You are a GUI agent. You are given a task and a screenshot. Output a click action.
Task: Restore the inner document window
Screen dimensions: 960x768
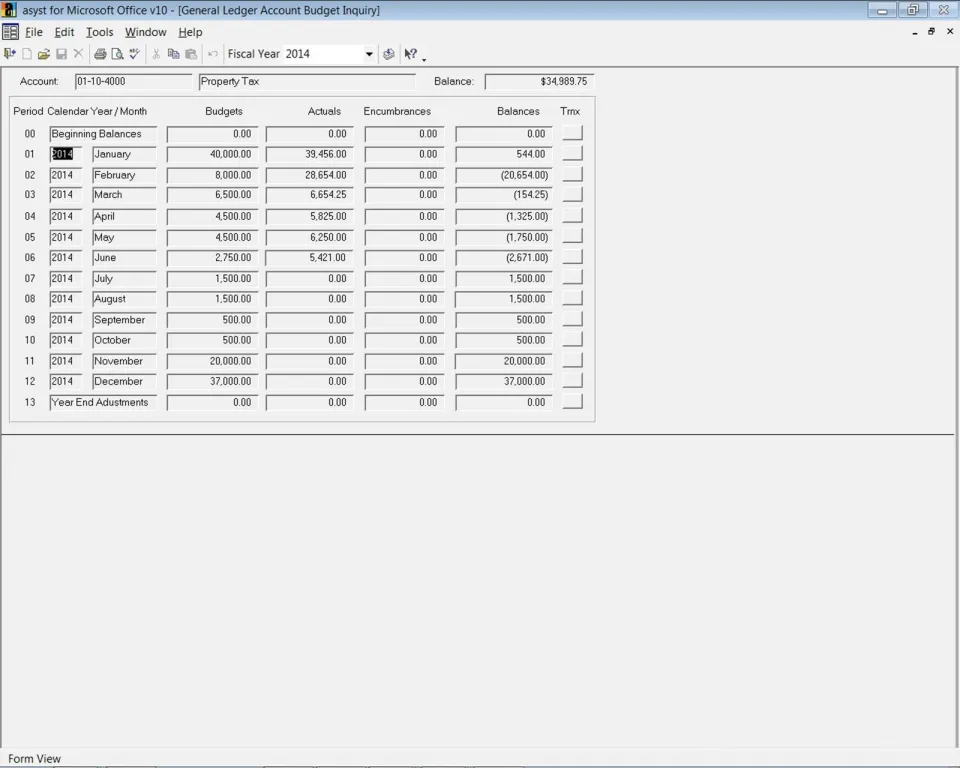click(x=931, y=31)
